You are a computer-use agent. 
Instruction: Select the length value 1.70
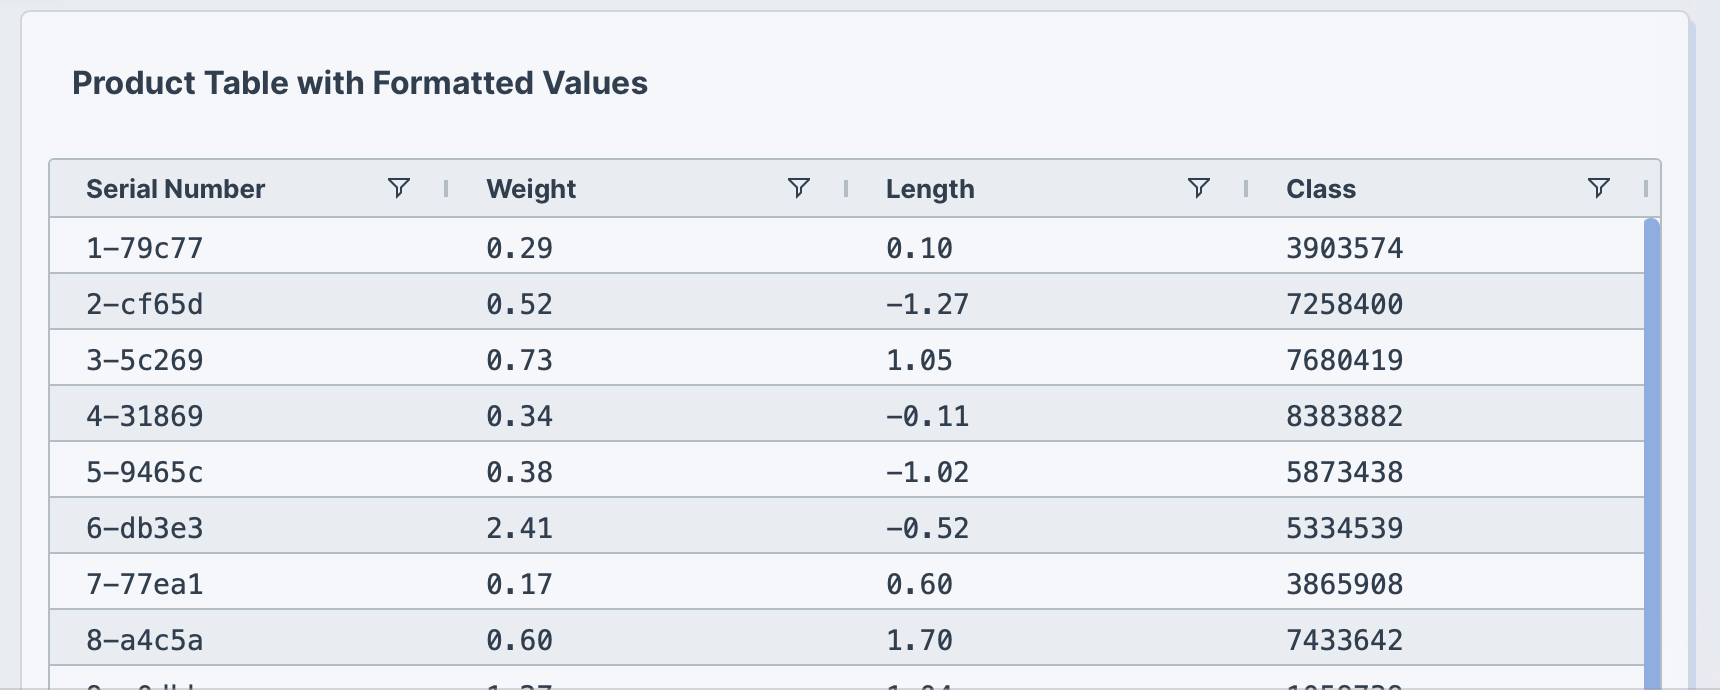click(920, 639)
